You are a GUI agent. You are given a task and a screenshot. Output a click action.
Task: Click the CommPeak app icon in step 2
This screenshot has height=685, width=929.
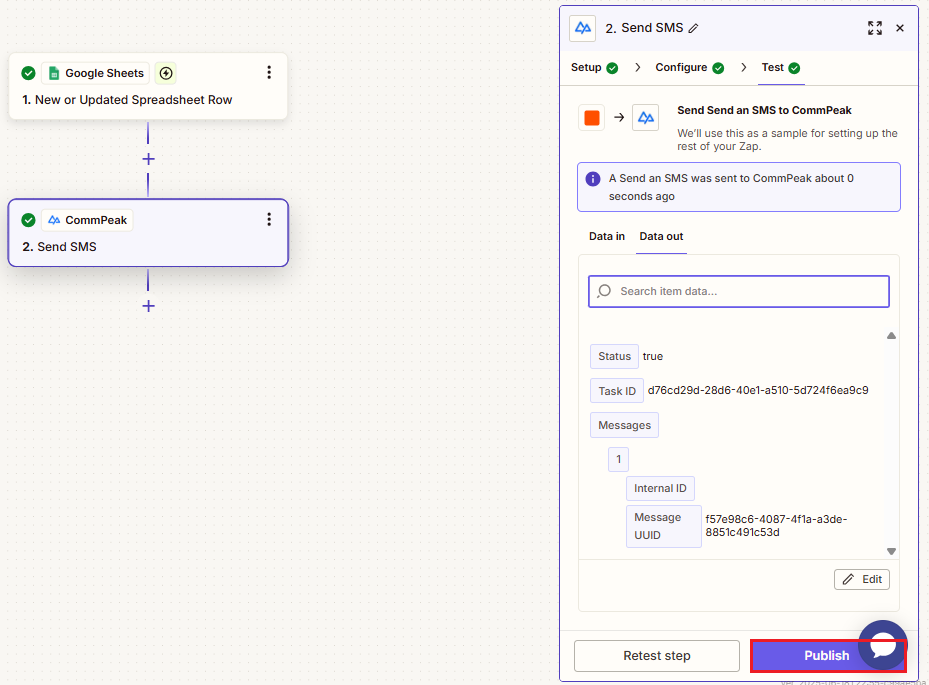(54, 220)
